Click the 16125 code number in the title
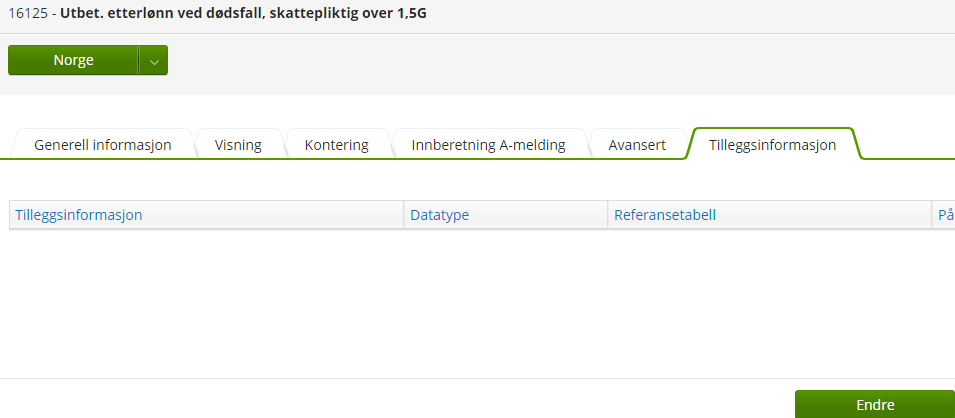 (27, 15)
